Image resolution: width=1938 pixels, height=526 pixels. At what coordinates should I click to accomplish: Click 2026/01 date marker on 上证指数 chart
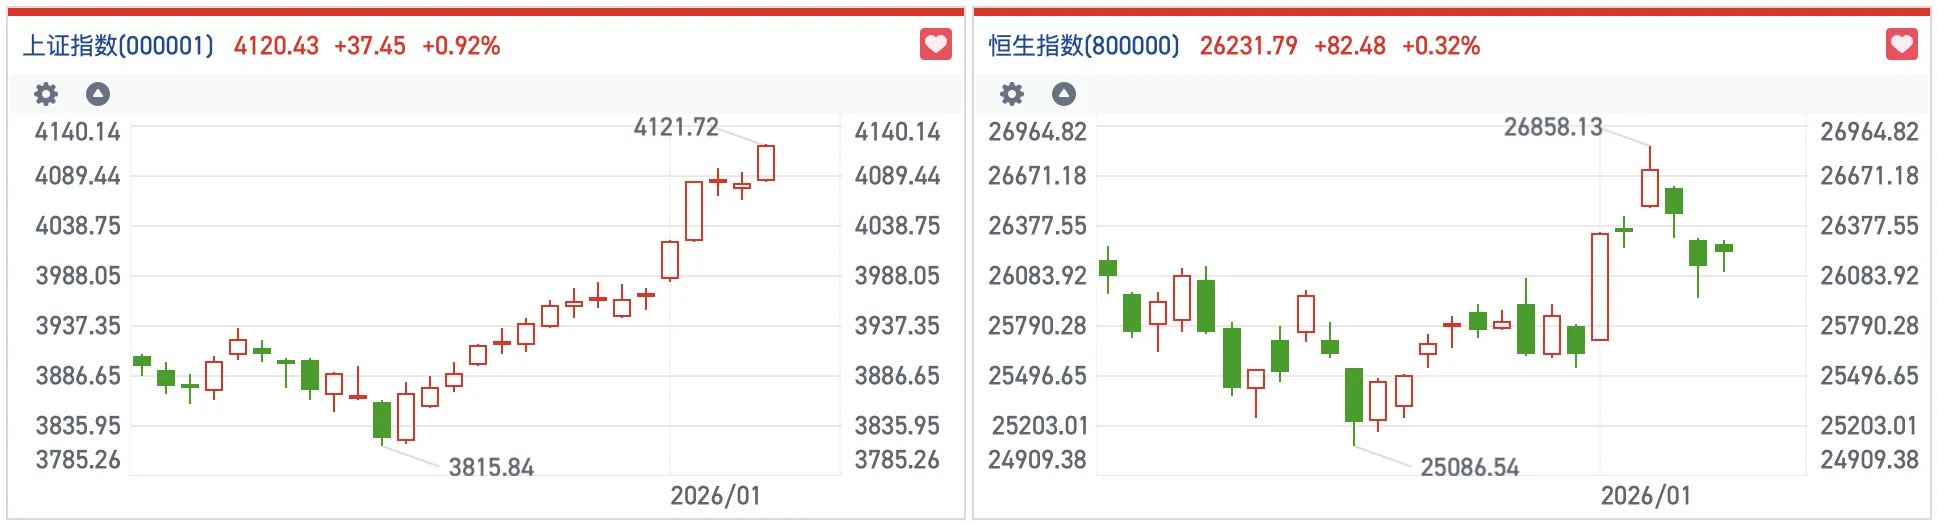(x=715, y=496)
